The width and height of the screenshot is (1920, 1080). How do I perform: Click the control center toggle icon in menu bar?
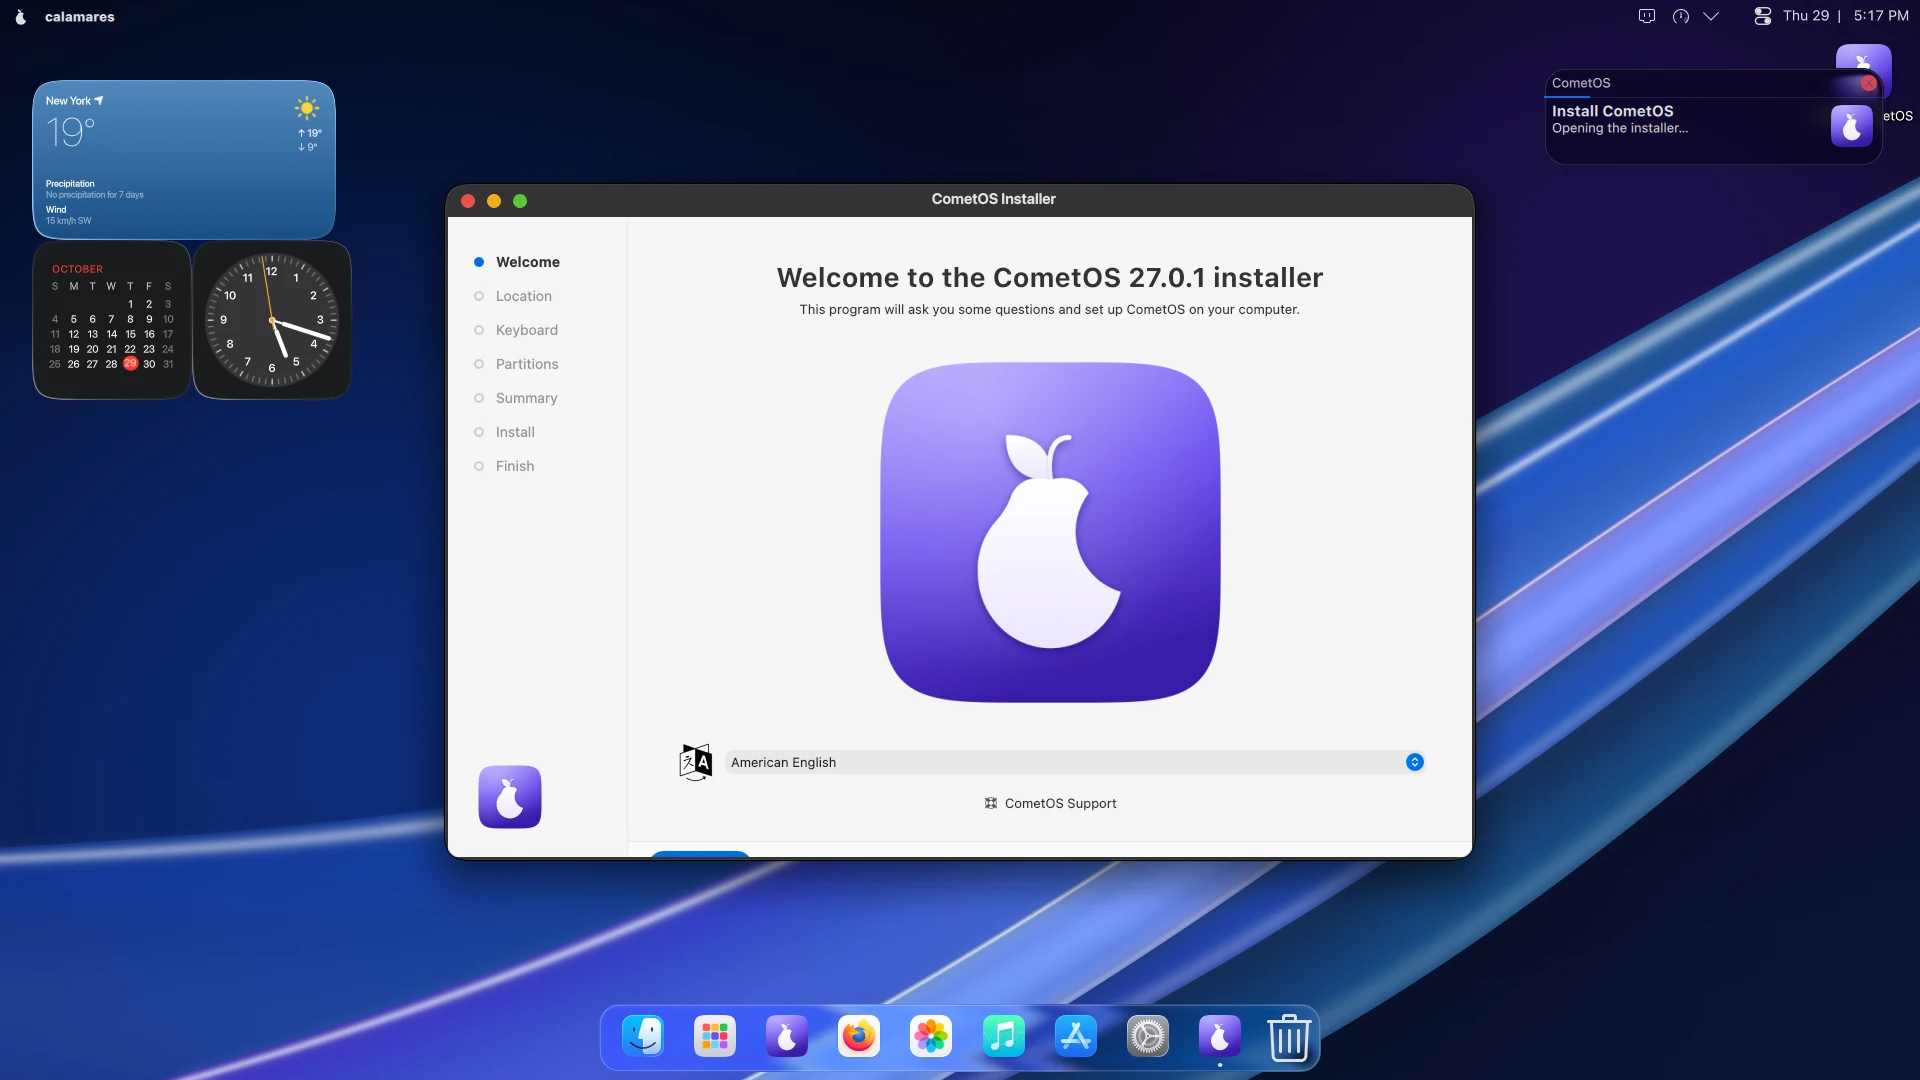(x=1762, y=16)
